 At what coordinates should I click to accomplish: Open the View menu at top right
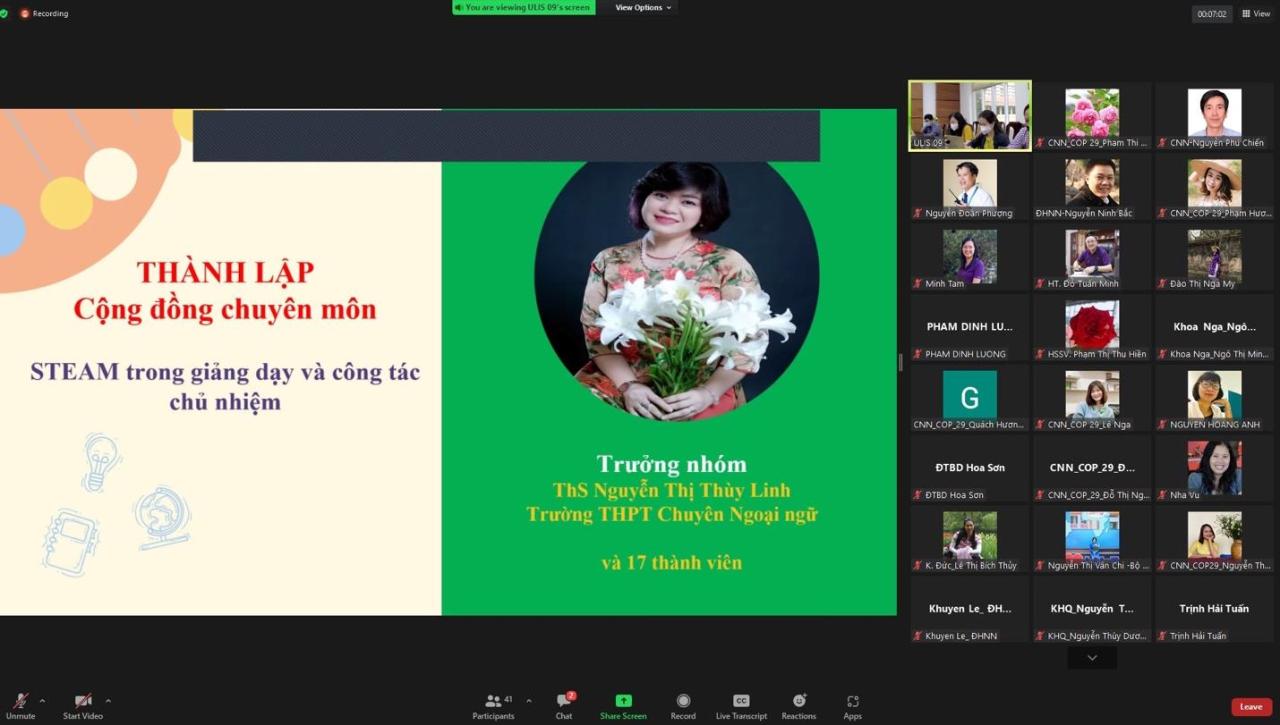click(x=1255, y=13)
